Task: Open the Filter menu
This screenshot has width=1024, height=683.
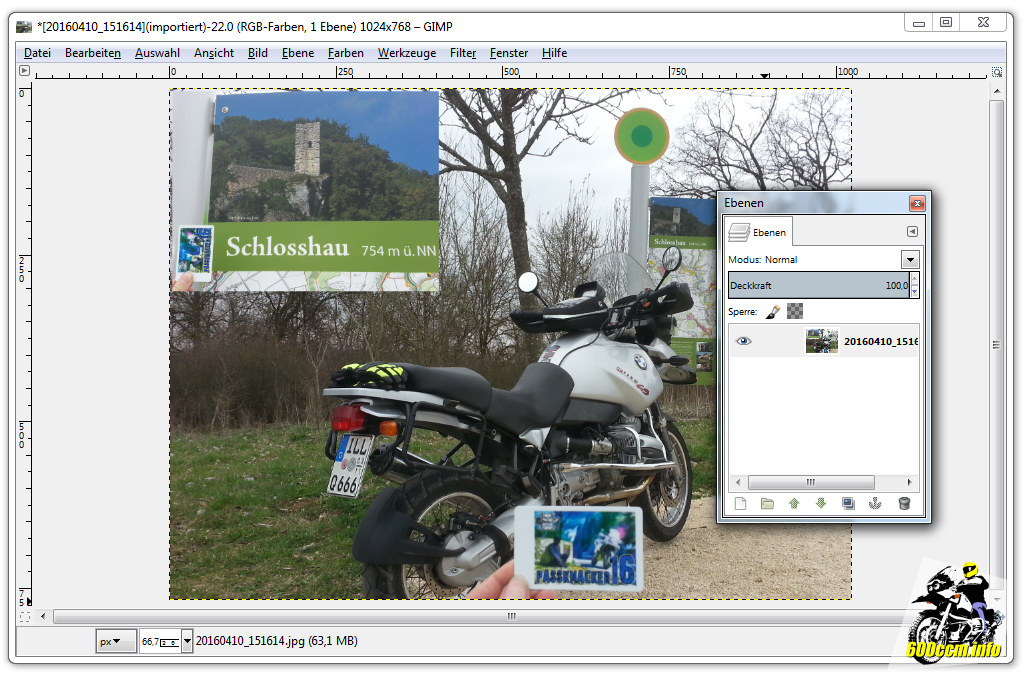Action: click(462, 53)
